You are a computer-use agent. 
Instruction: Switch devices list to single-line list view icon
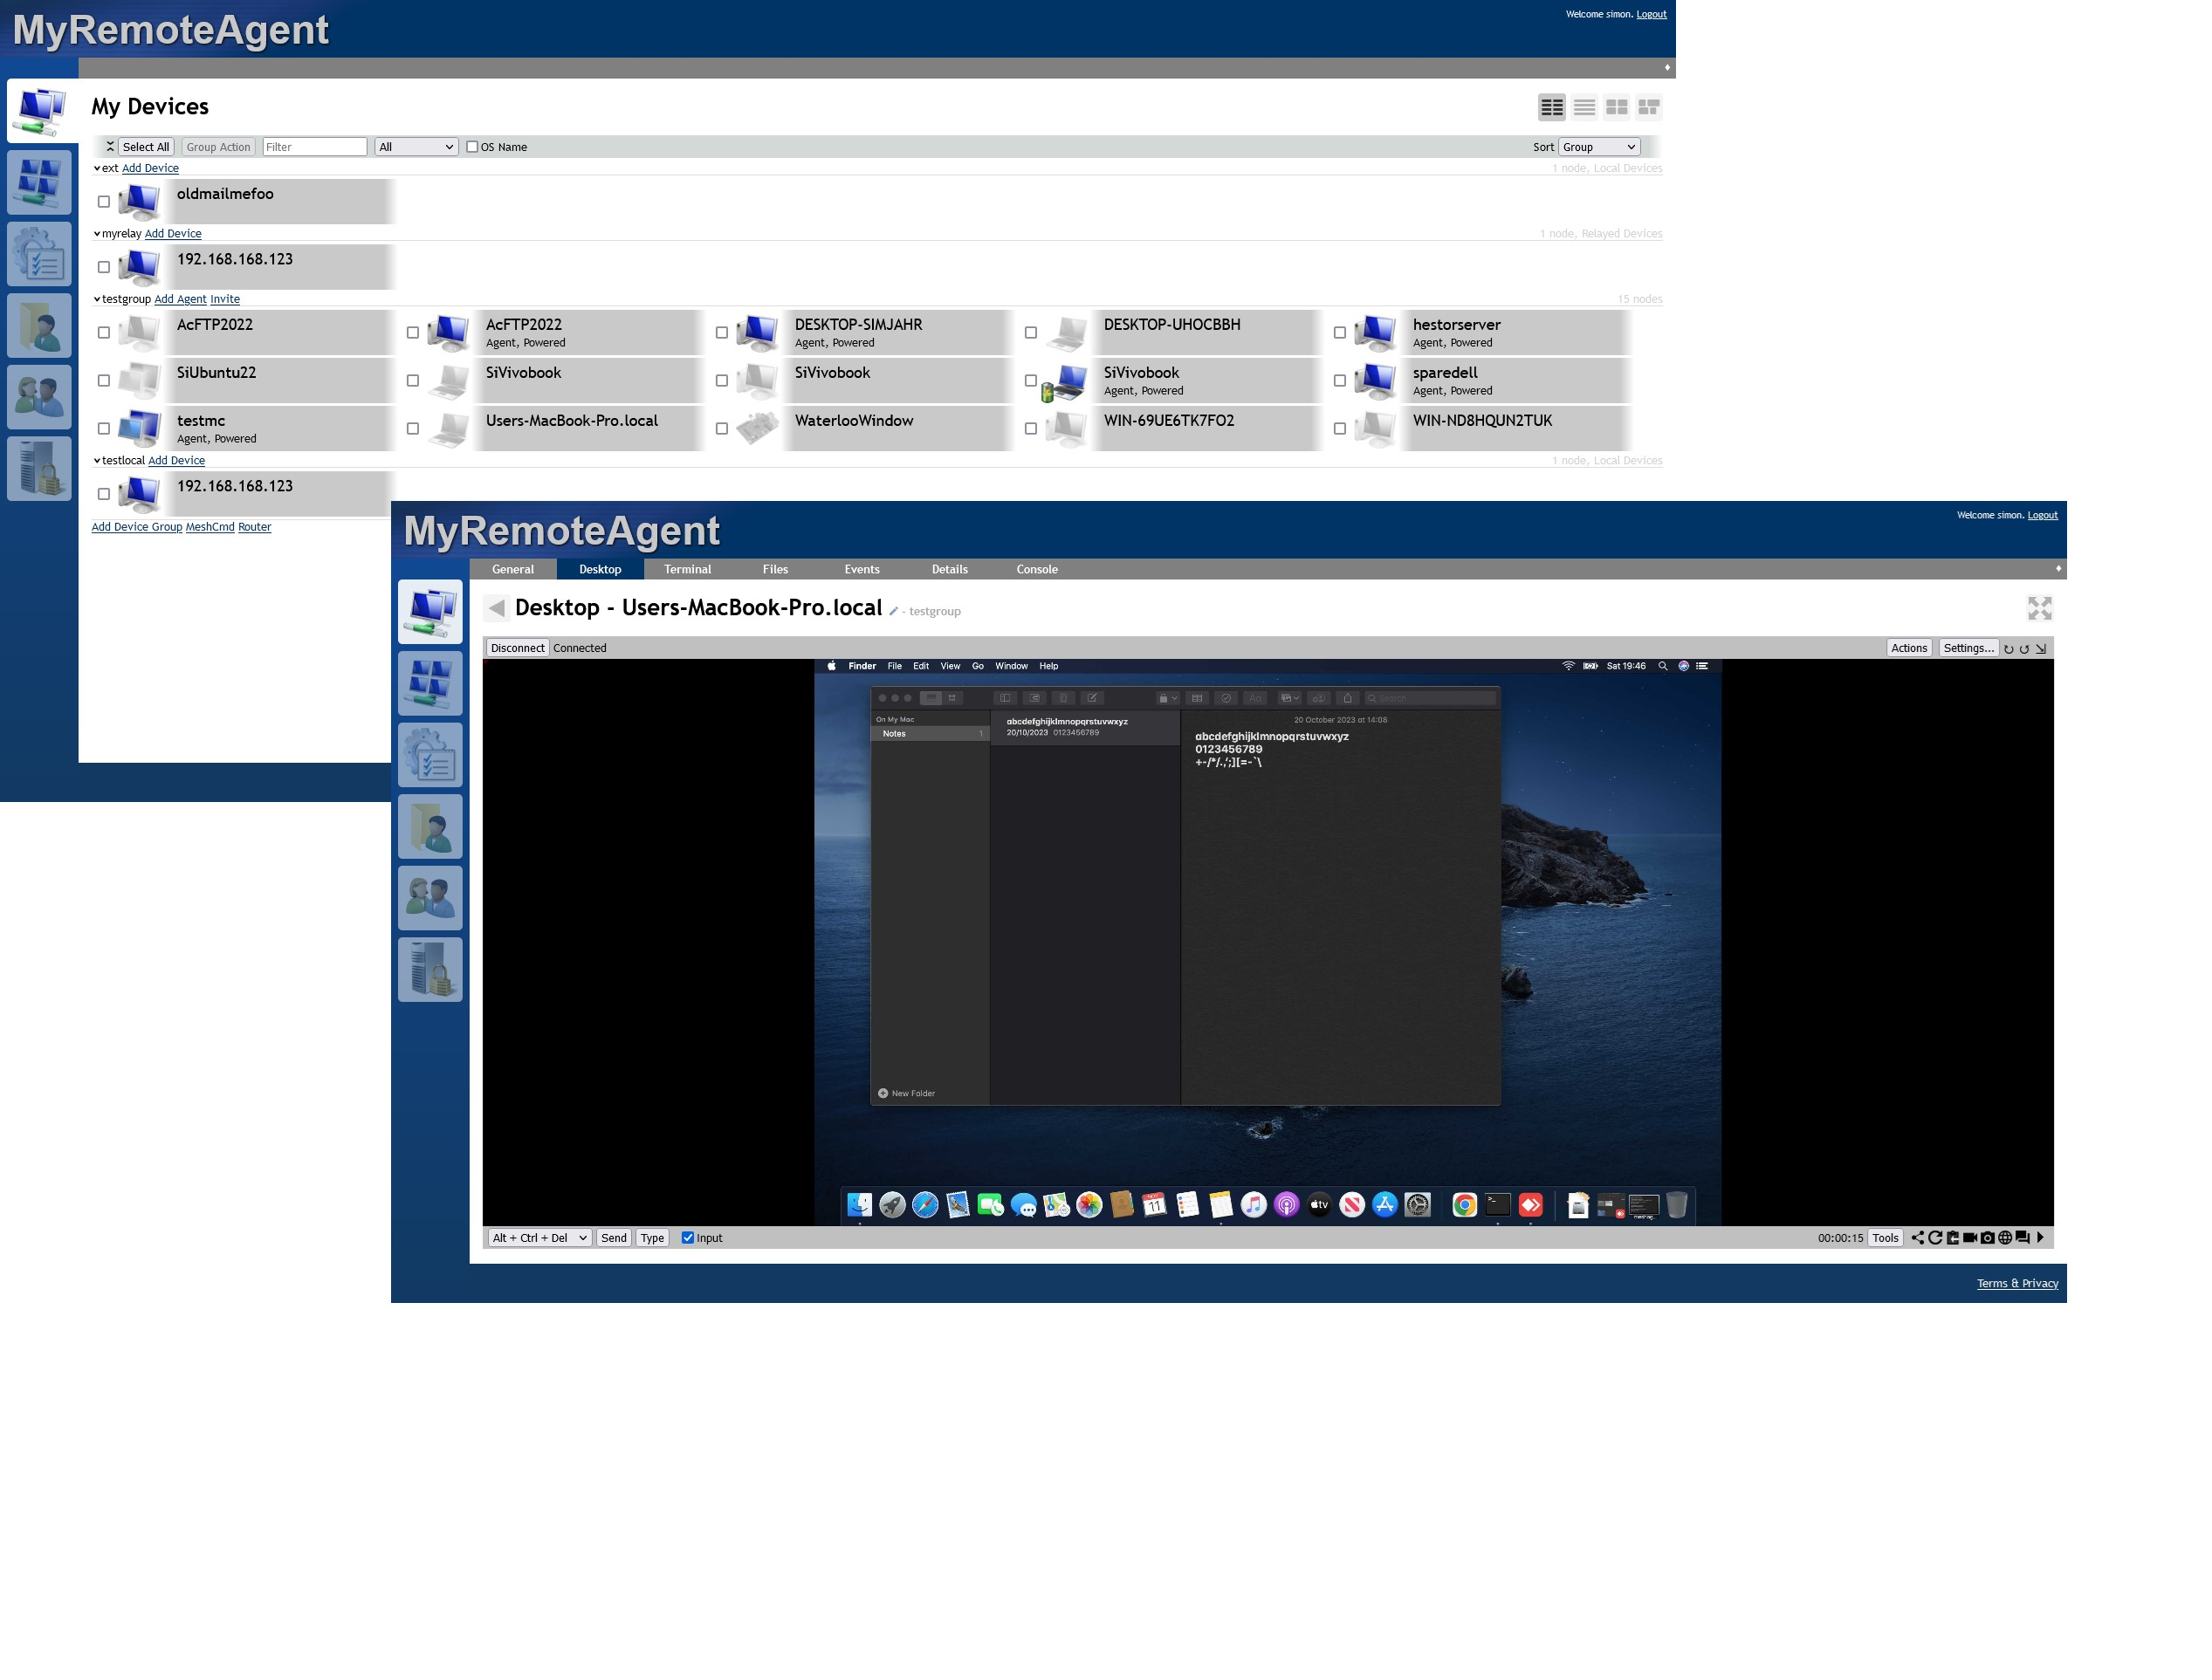pyautogui.click(x=1584, y=107)
